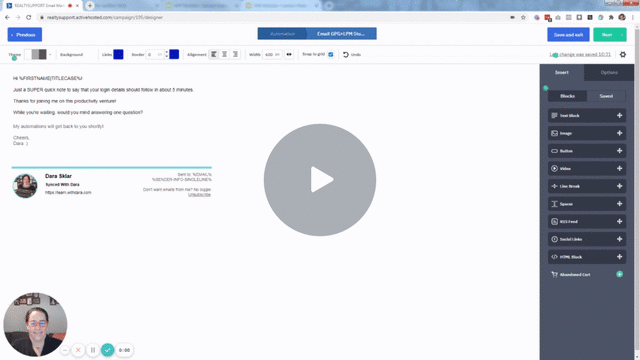Go back with the Previous button
This screenshot has height=360, width=640.
click(24, 35)
